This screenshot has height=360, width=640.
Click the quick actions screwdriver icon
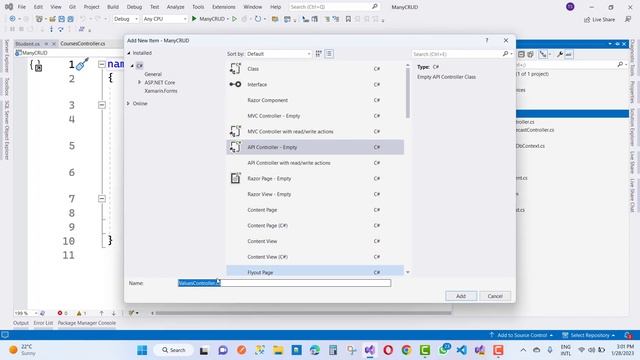[82, 64]
